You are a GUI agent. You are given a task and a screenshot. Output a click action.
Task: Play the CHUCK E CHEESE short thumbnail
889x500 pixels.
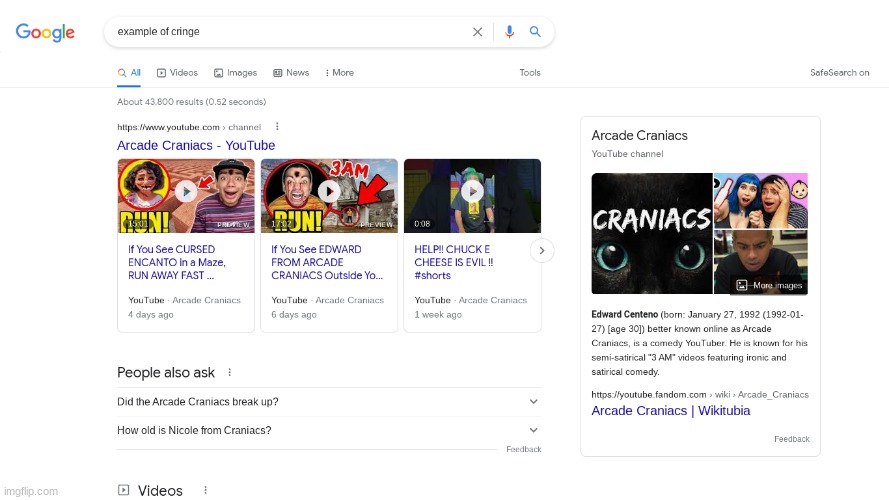click(472, 196)
